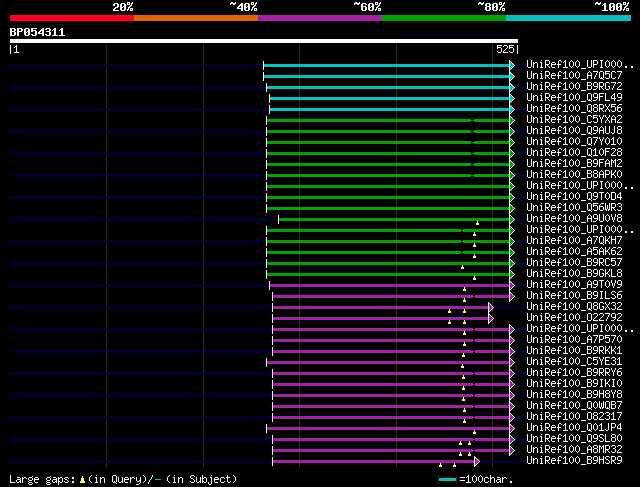
Task: Click the UniRef100_A9U0V8 label
Action: 574,219
